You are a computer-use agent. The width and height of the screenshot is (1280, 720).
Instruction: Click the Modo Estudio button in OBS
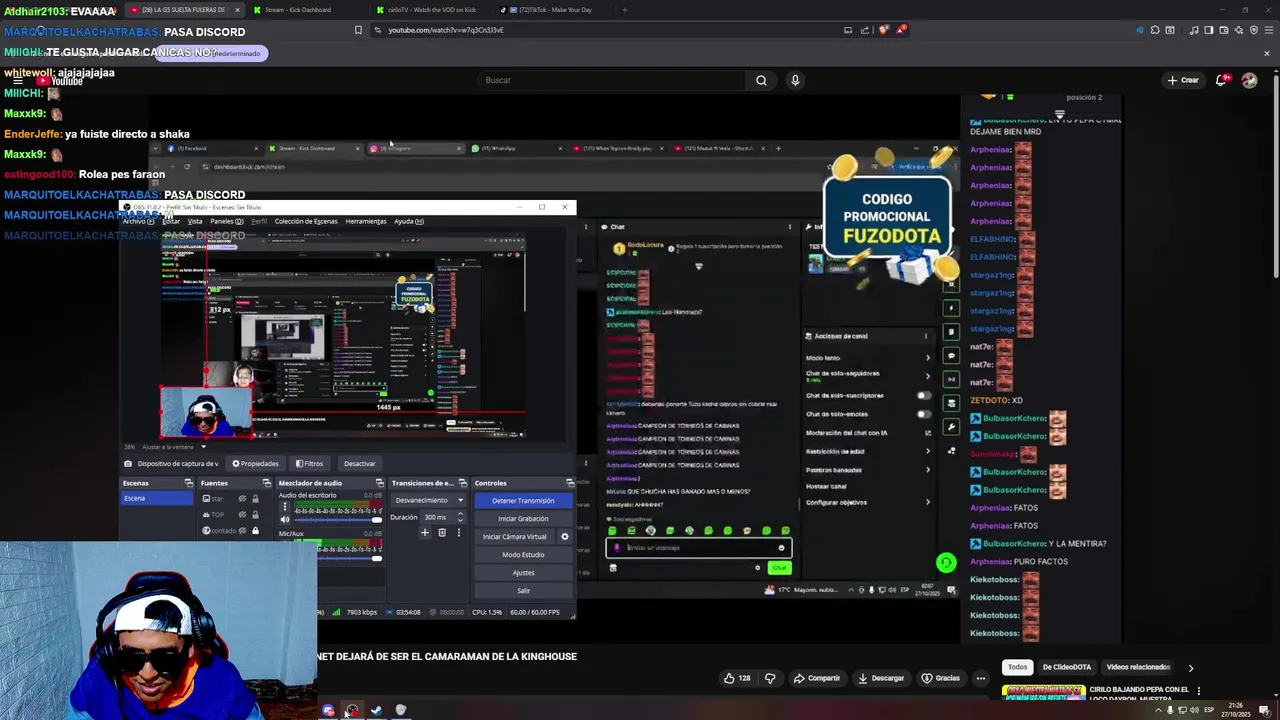(x=523, y=554)
